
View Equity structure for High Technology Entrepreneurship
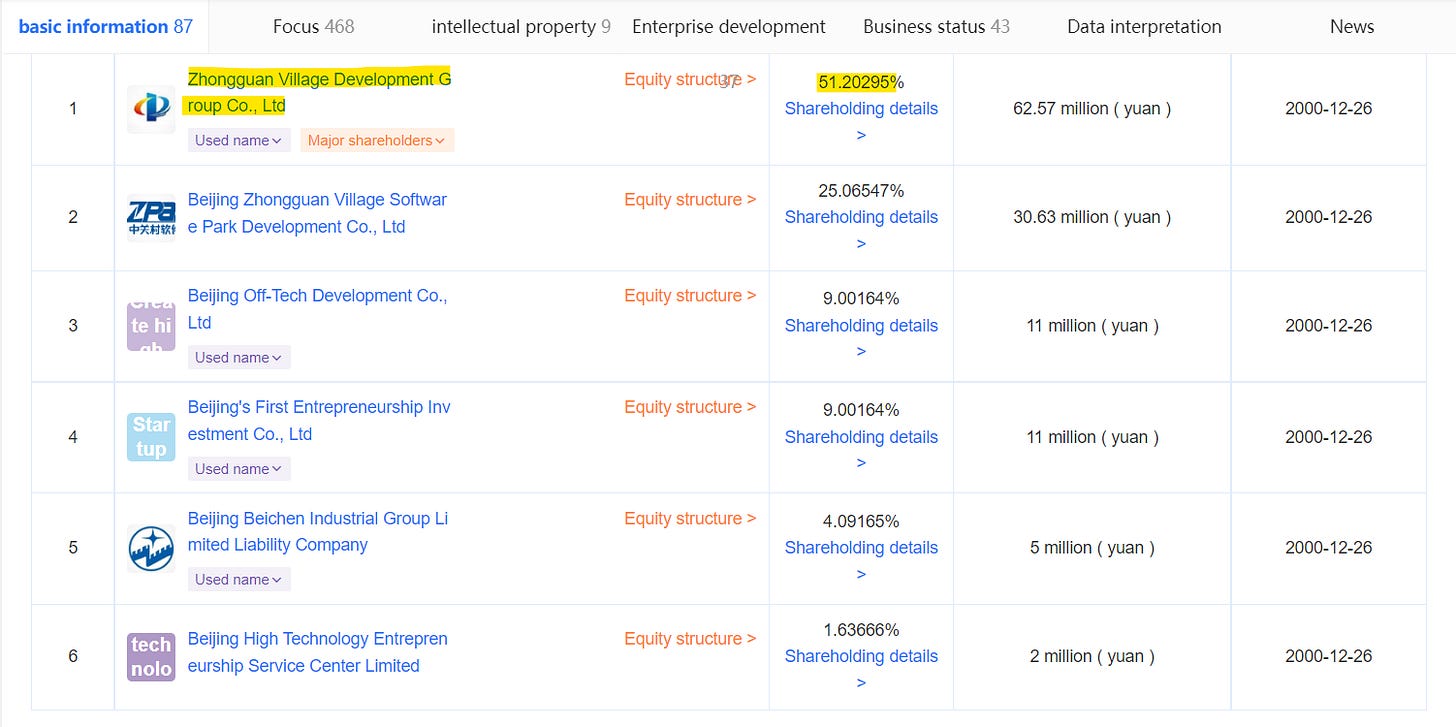tap(690, 638)
